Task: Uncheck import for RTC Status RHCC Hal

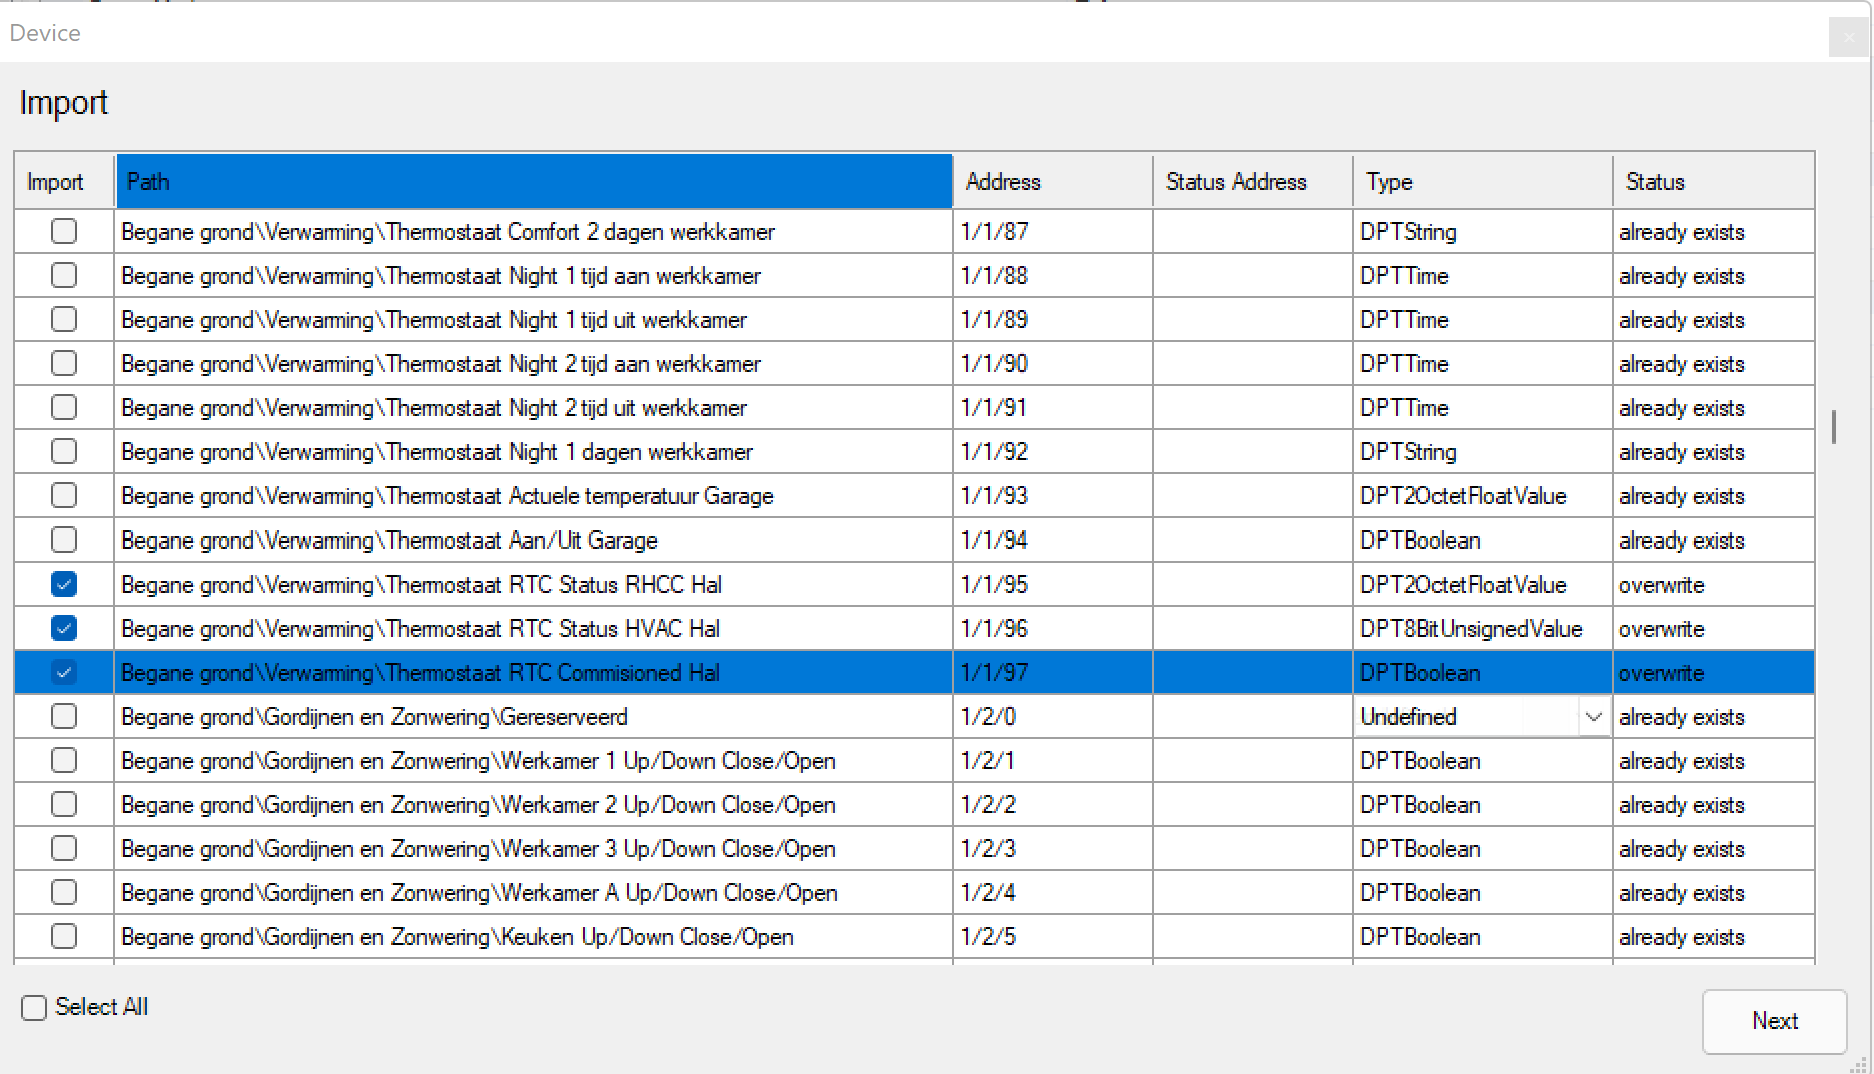Action: [x=64, y=584]
